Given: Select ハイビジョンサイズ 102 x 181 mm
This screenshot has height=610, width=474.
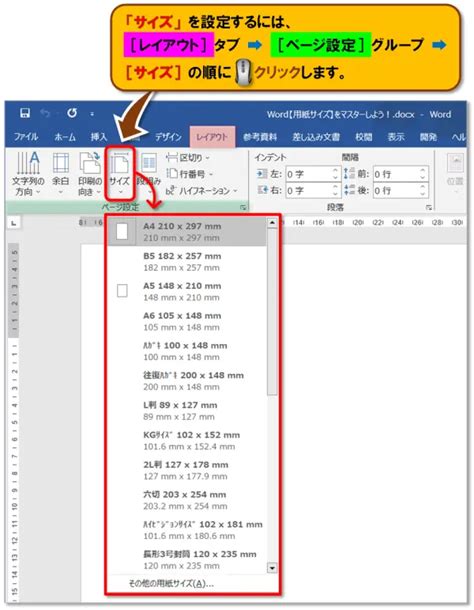Looking at the screenshot, I should click(x=187, y=530).
